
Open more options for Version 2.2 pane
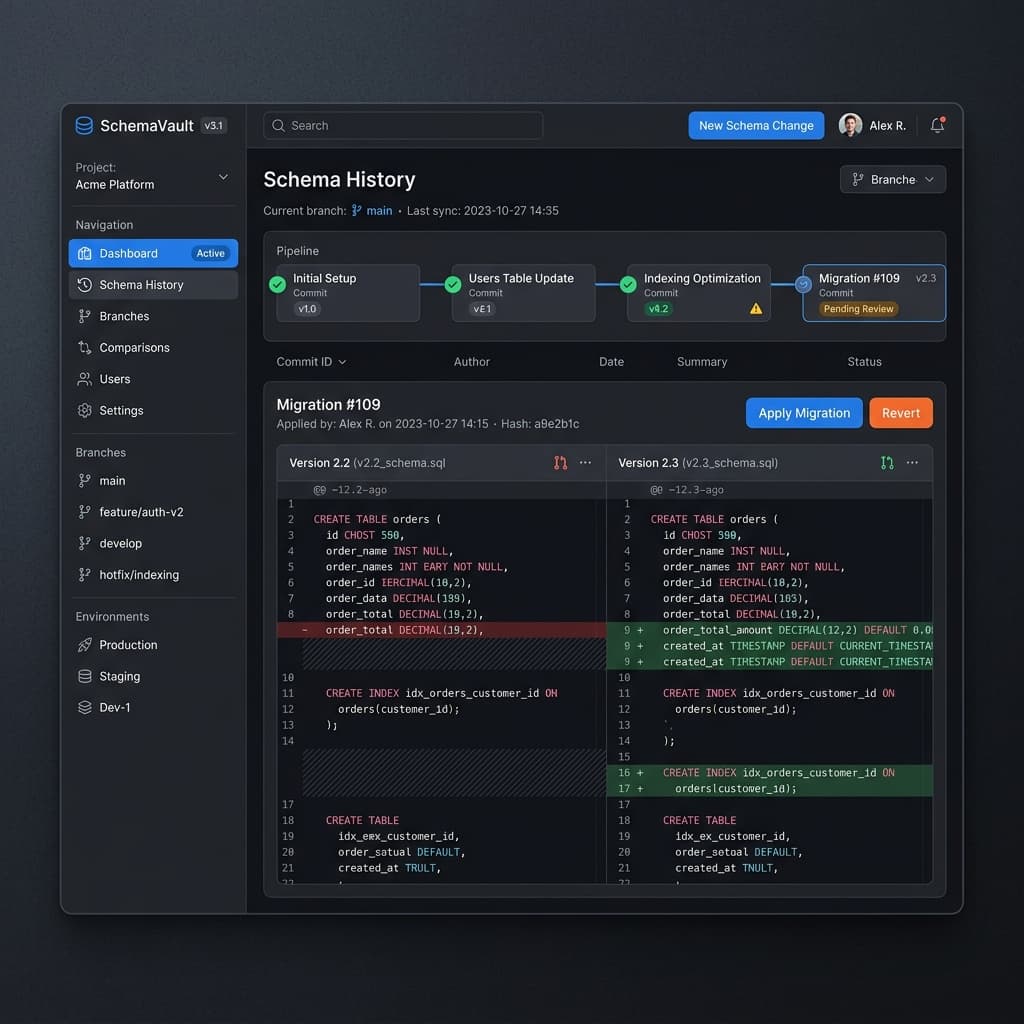pos(586,462)
